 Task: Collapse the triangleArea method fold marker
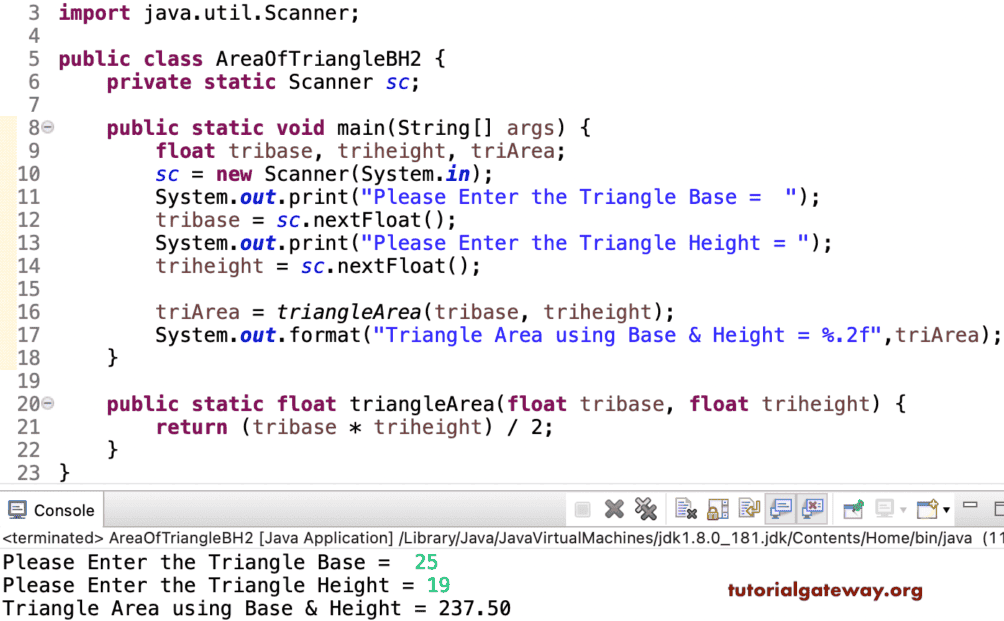tap(46, 403)
